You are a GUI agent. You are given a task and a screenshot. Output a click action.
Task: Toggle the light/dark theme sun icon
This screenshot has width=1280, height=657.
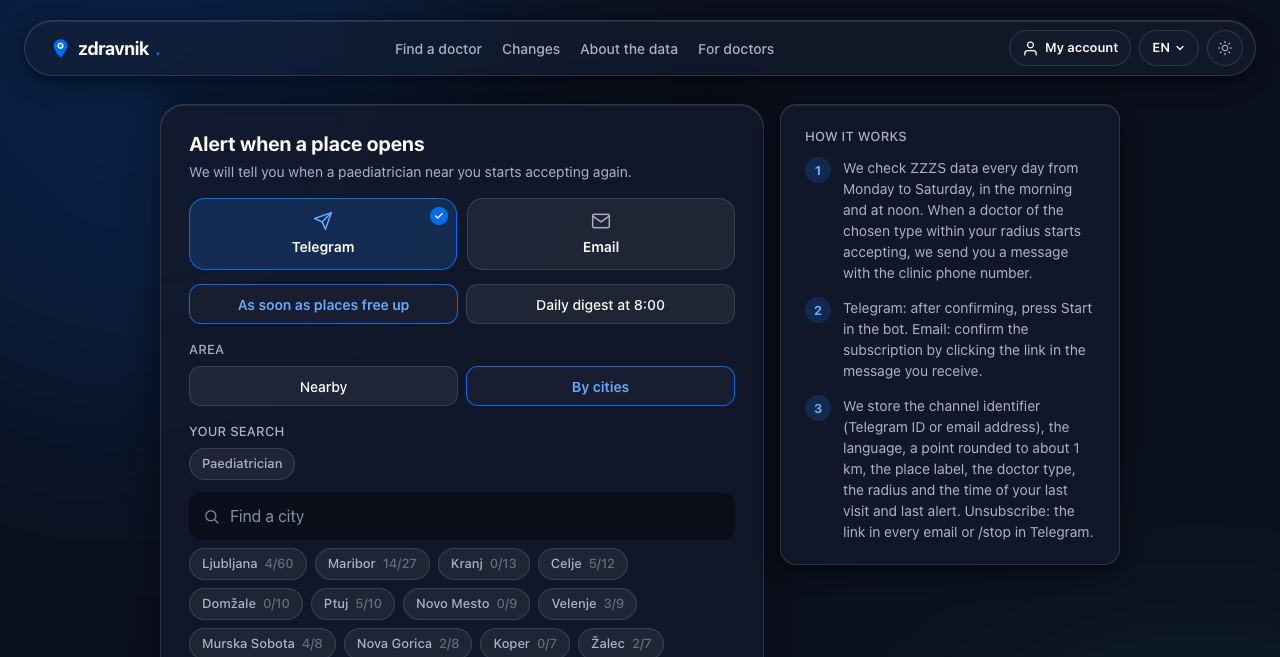tap(1225, 48)
